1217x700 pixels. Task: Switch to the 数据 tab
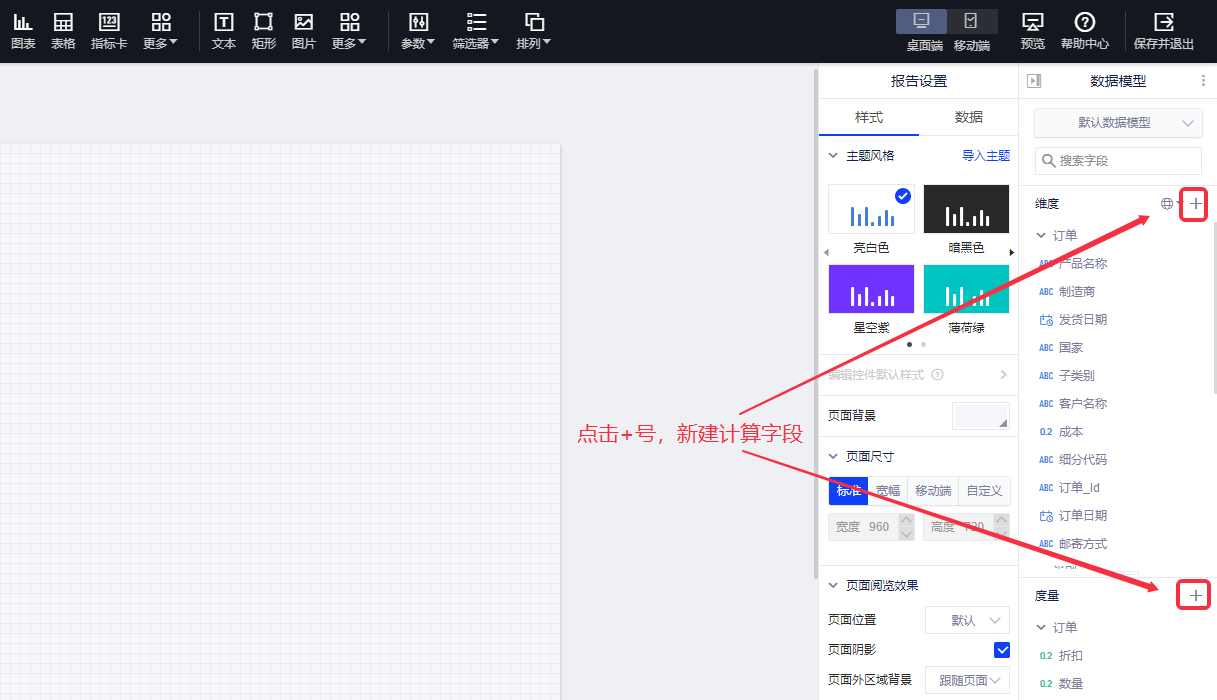tap(968, 117)
